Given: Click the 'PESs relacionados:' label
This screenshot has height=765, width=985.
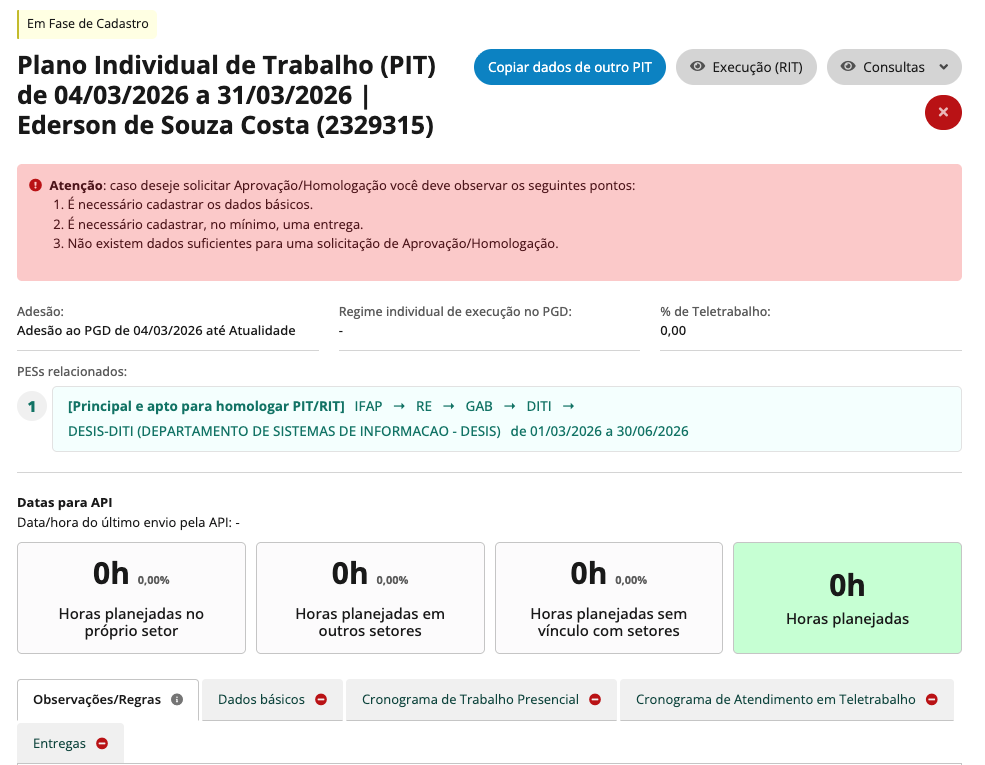Looking at the screenshot, I should pos(72,372).
